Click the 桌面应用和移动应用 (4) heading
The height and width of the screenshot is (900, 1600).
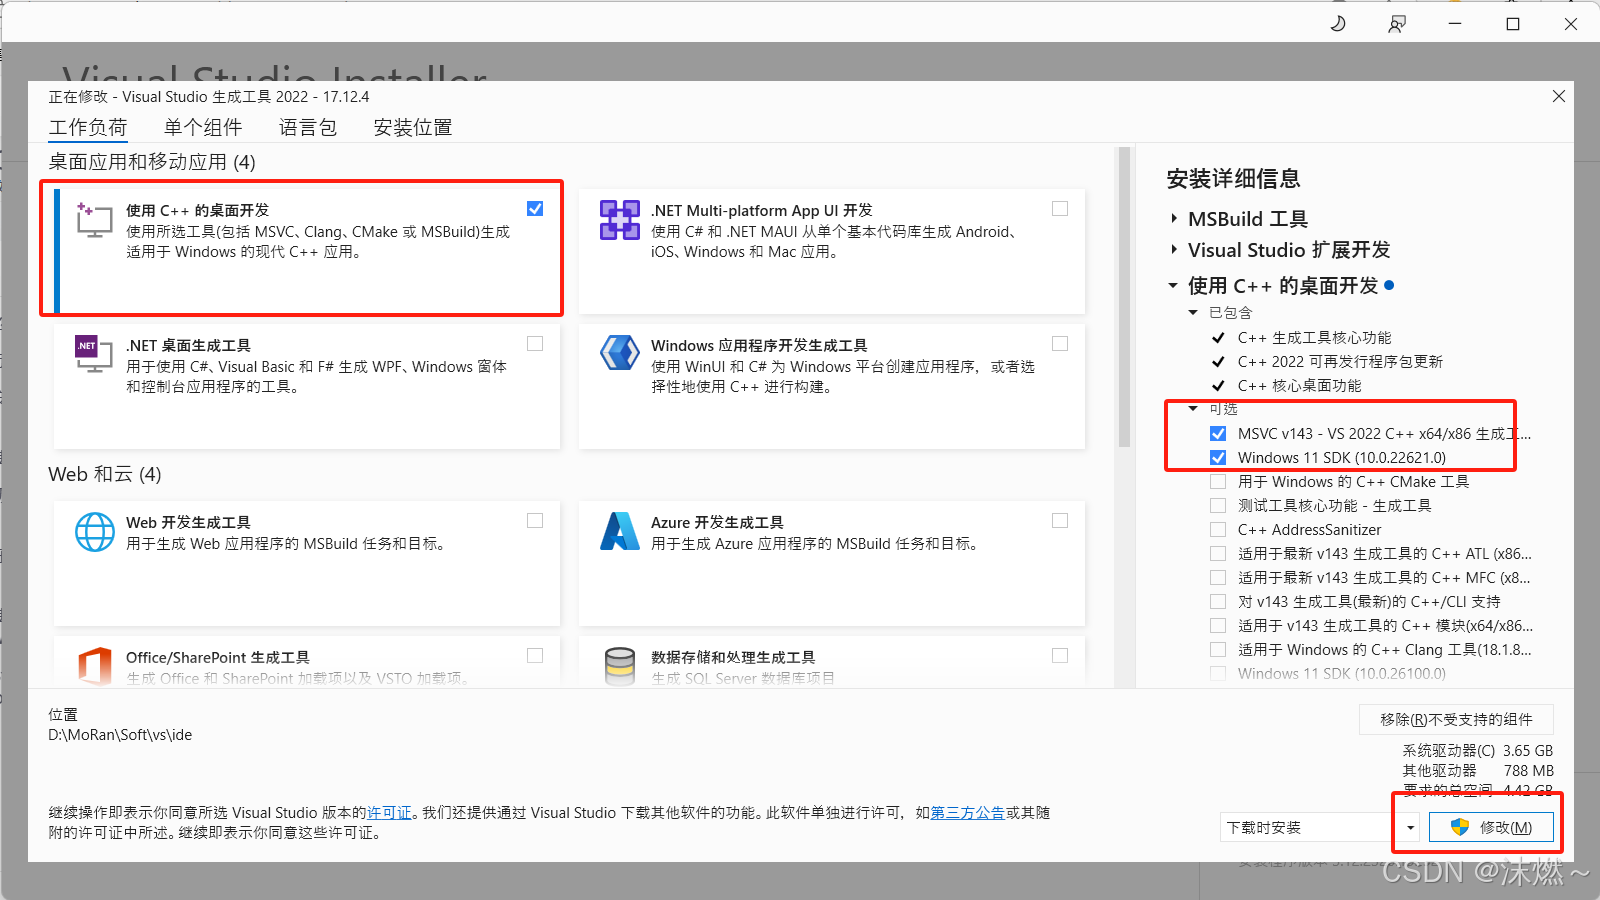pos(152,162)
